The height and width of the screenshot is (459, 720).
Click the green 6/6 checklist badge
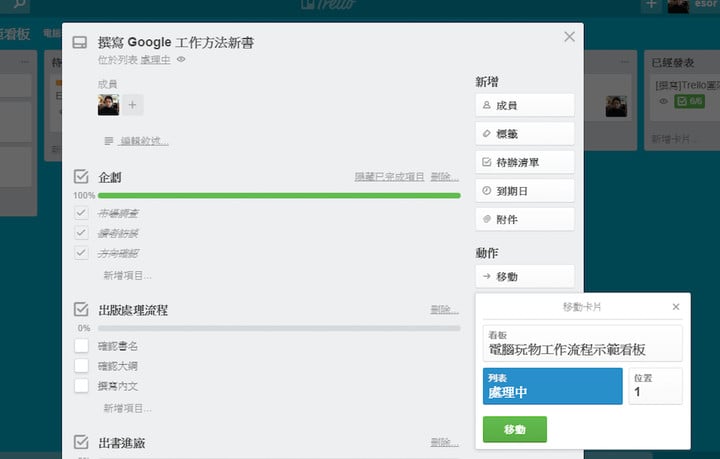(689, 101)
